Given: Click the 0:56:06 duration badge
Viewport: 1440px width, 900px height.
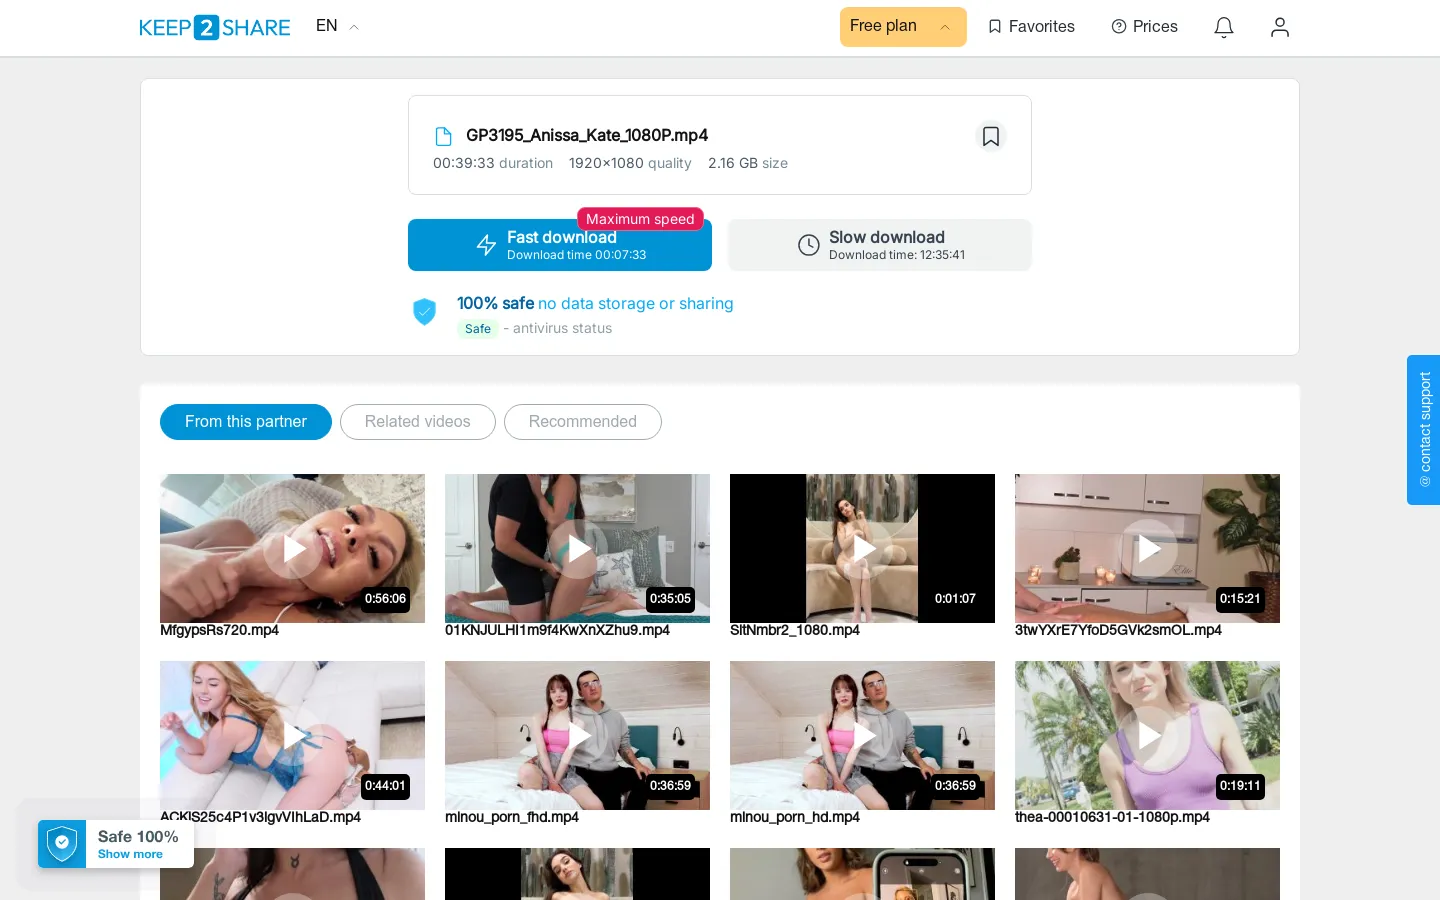Looking at the screenshot, I should click(385, 599).
